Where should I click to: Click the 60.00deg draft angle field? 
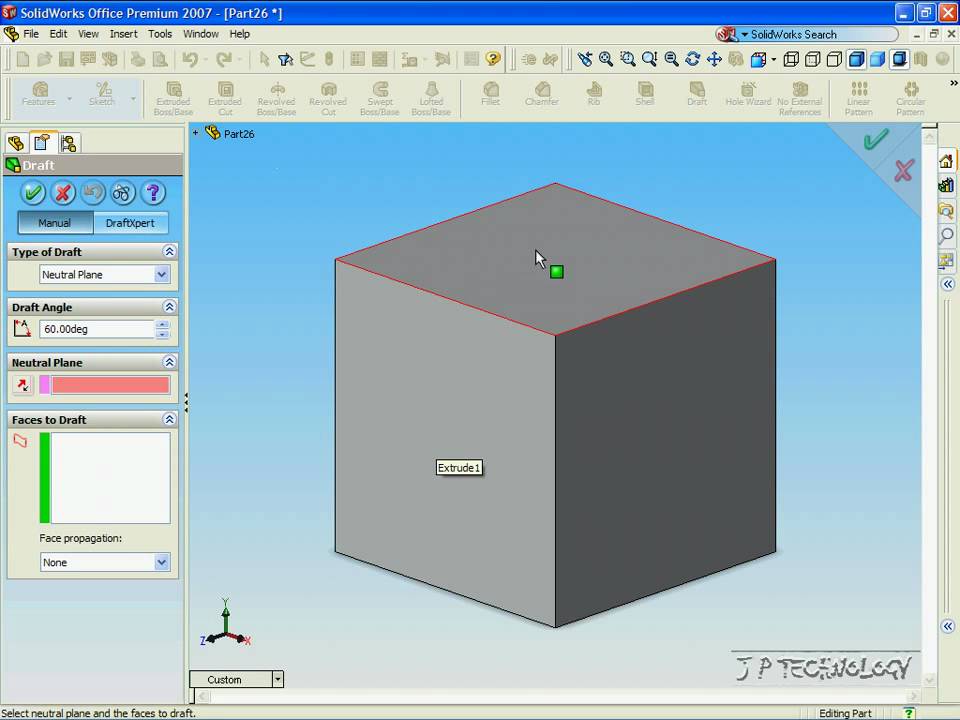coord(97,329)
